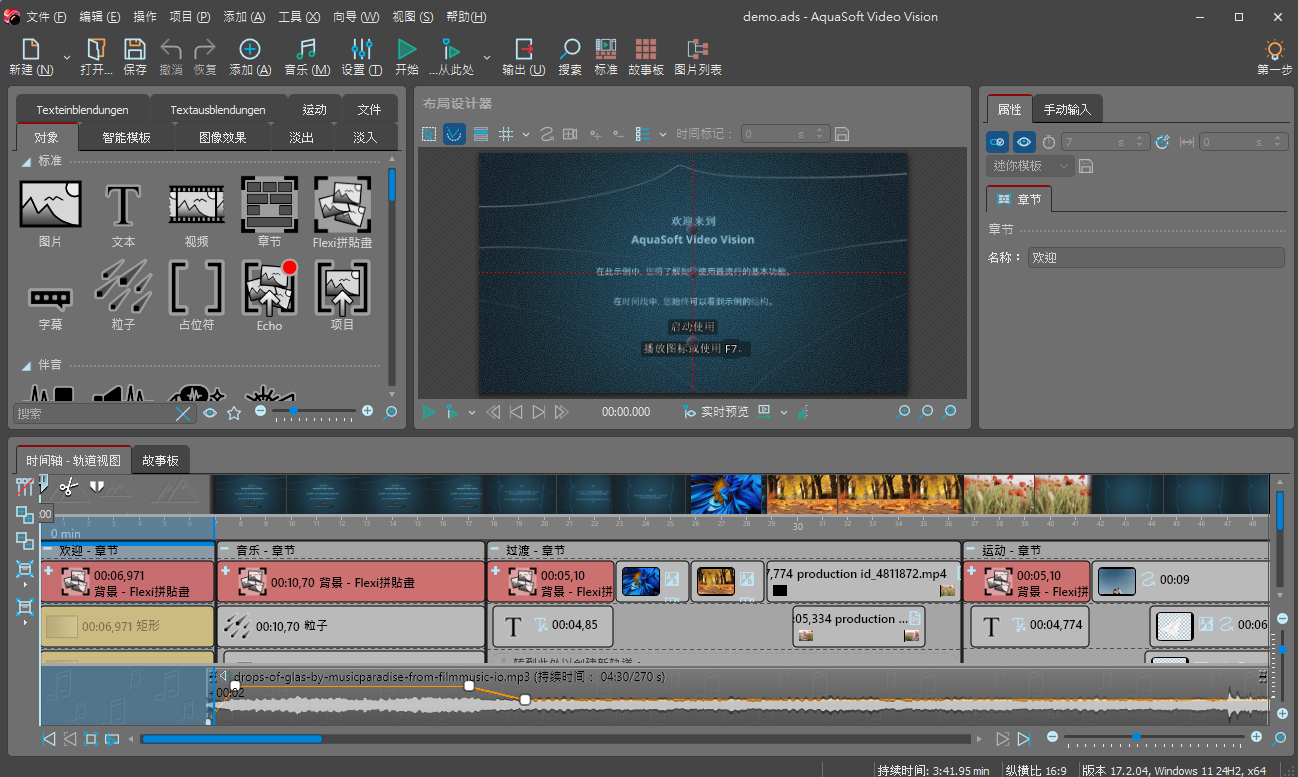Viewport: 1298px width, 777px height.
Task: Click the motion path icon in layout designer
Action: point(547,134)
